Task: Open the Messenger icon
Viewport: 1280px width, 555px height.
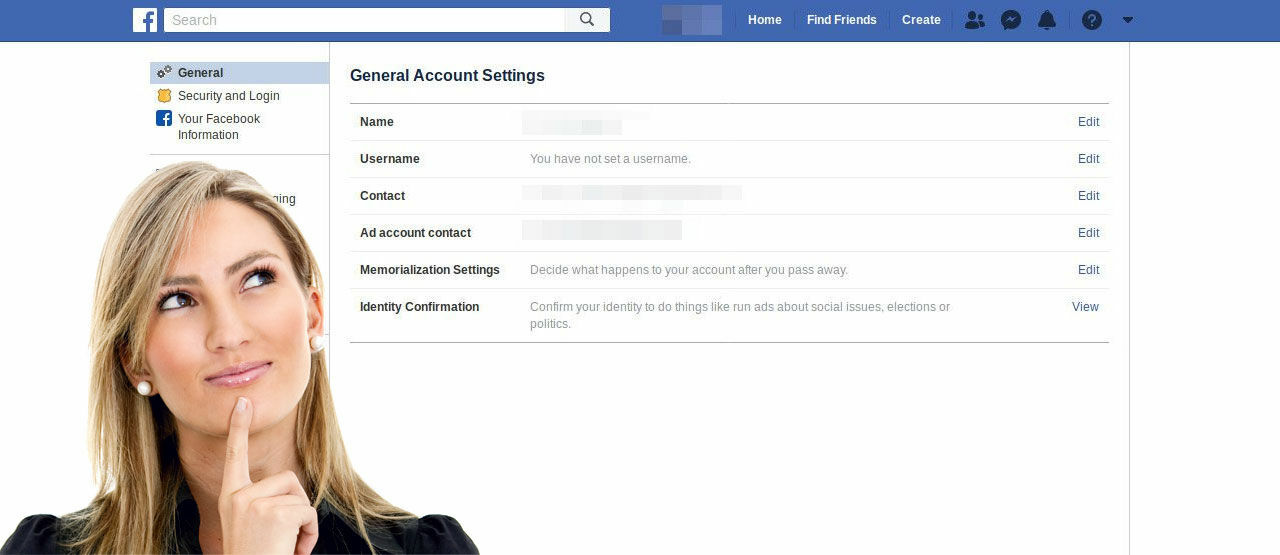Action: (1011, 20)
